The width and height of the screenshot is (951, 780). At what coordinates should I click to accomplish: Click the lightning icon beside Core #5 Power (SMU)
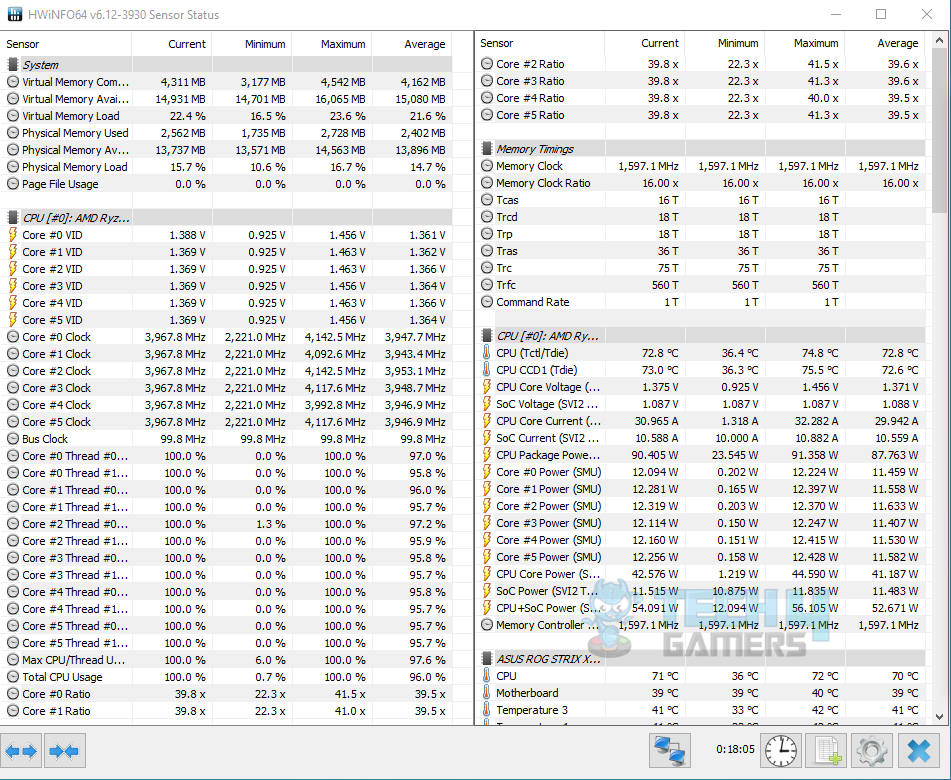486,557
